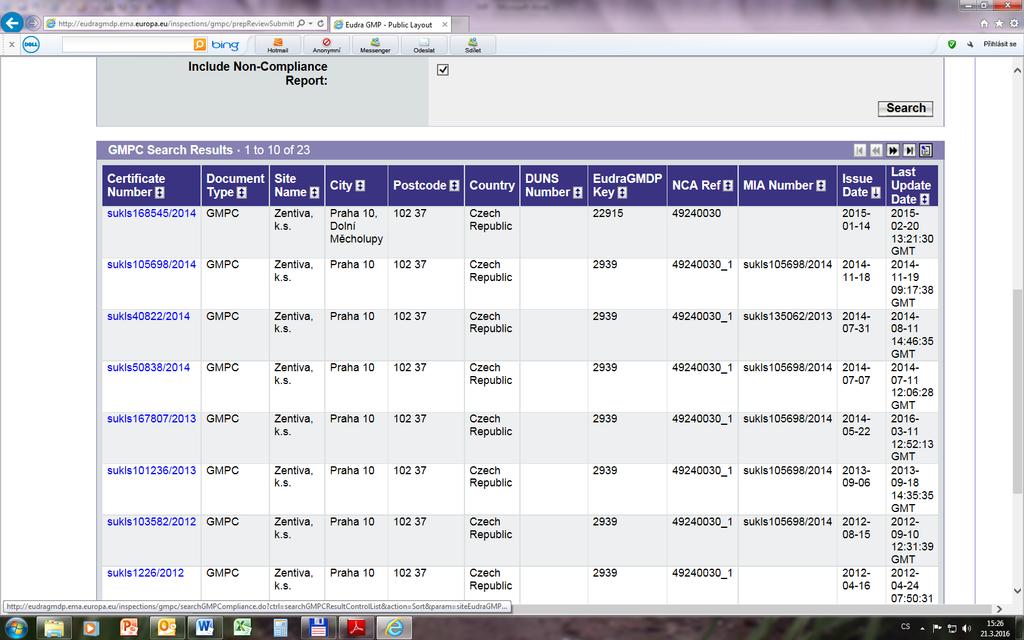Sort by Issue Date column

click(x=876, y=193)
